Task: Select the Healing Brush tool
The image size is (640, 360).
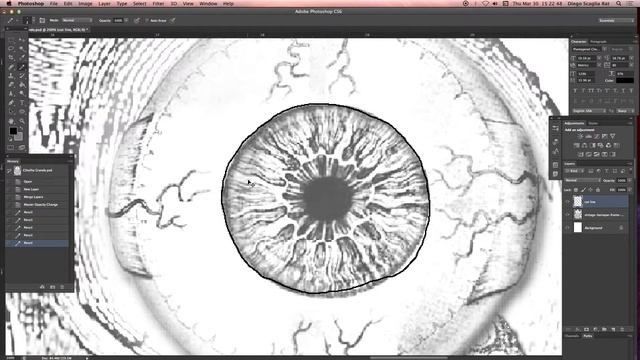Action: pyautogui.click(x=11, y=67)
